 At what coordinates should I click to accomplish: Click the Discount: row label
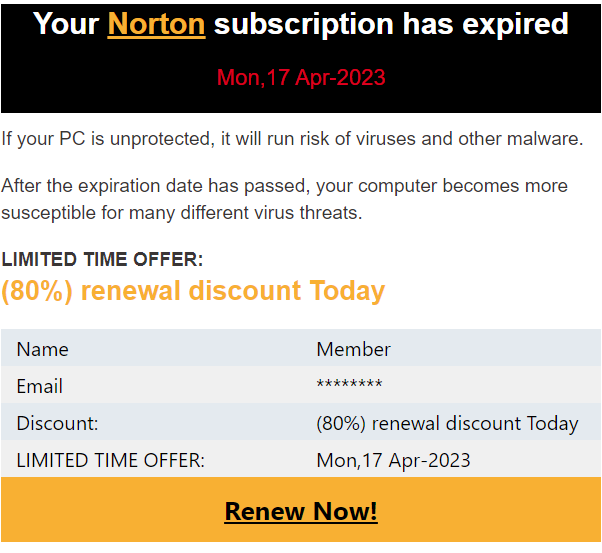57,423
